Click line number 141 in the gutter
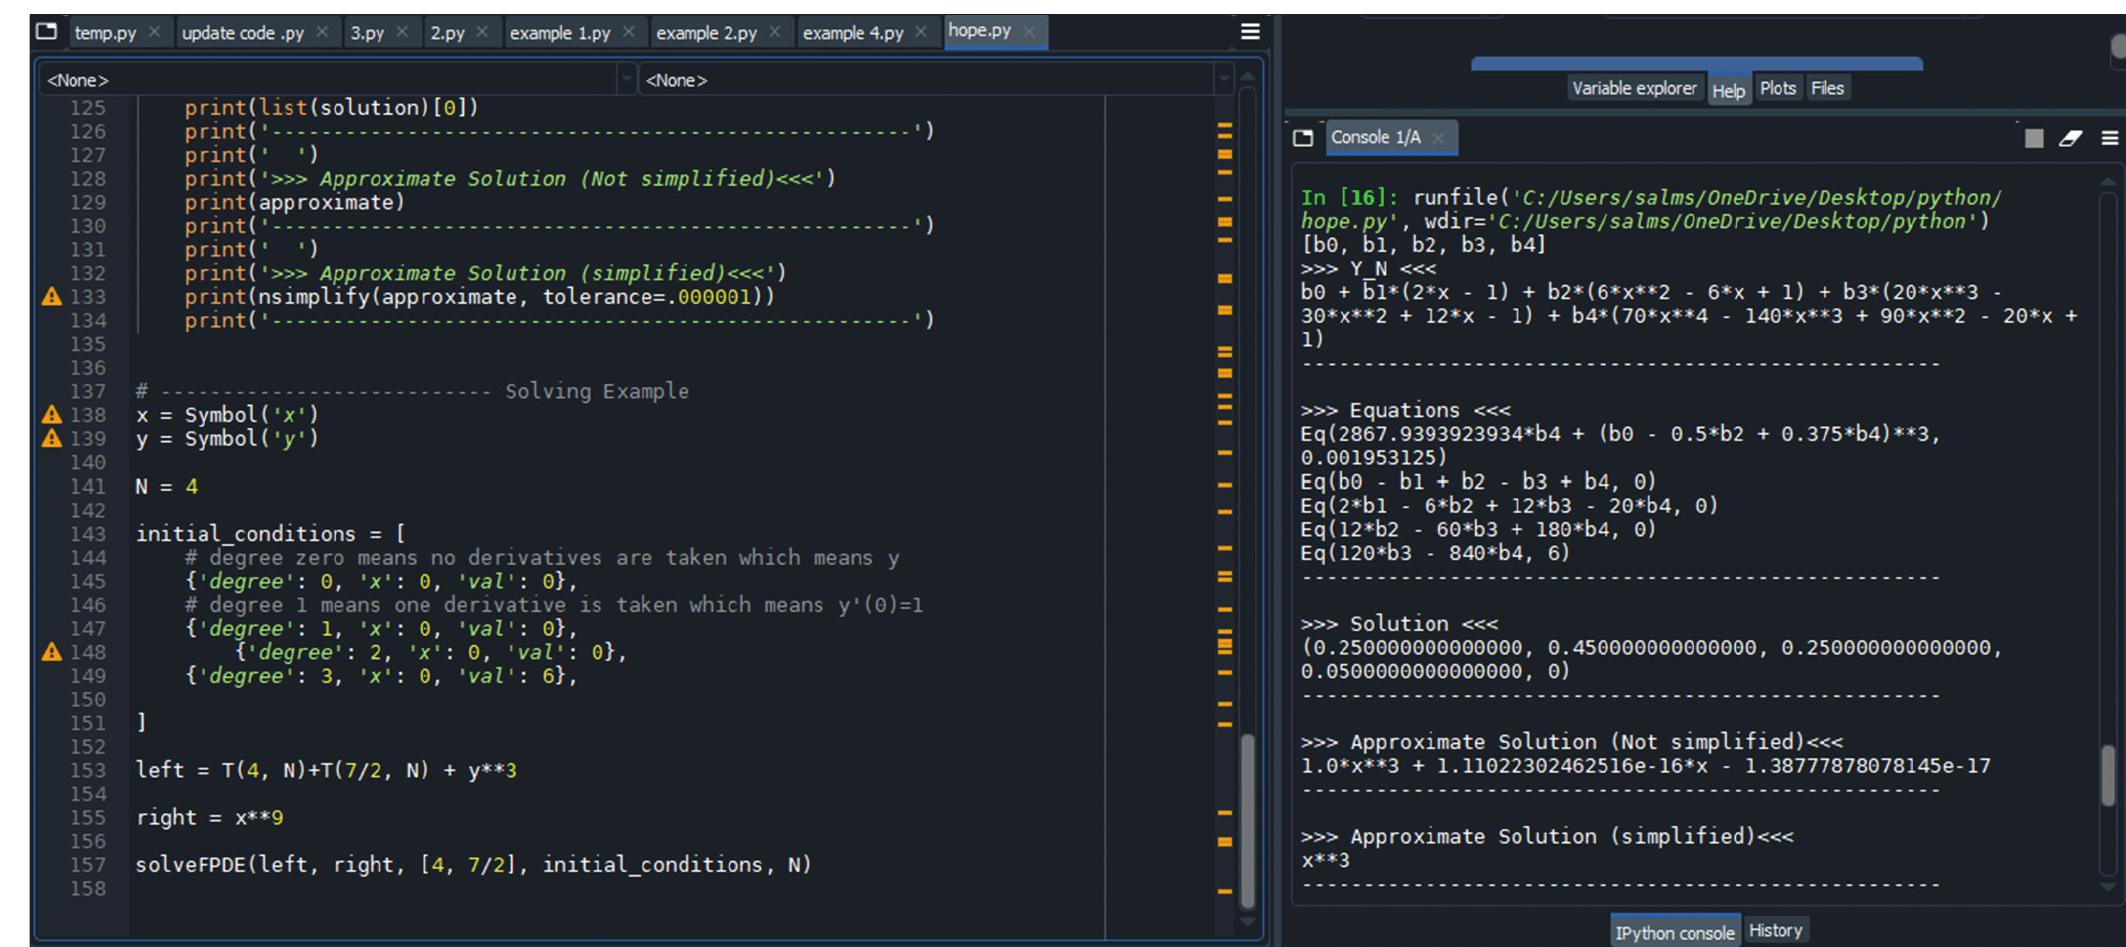The height and width of the screenshot is (947, 2126). pos(88,486)
